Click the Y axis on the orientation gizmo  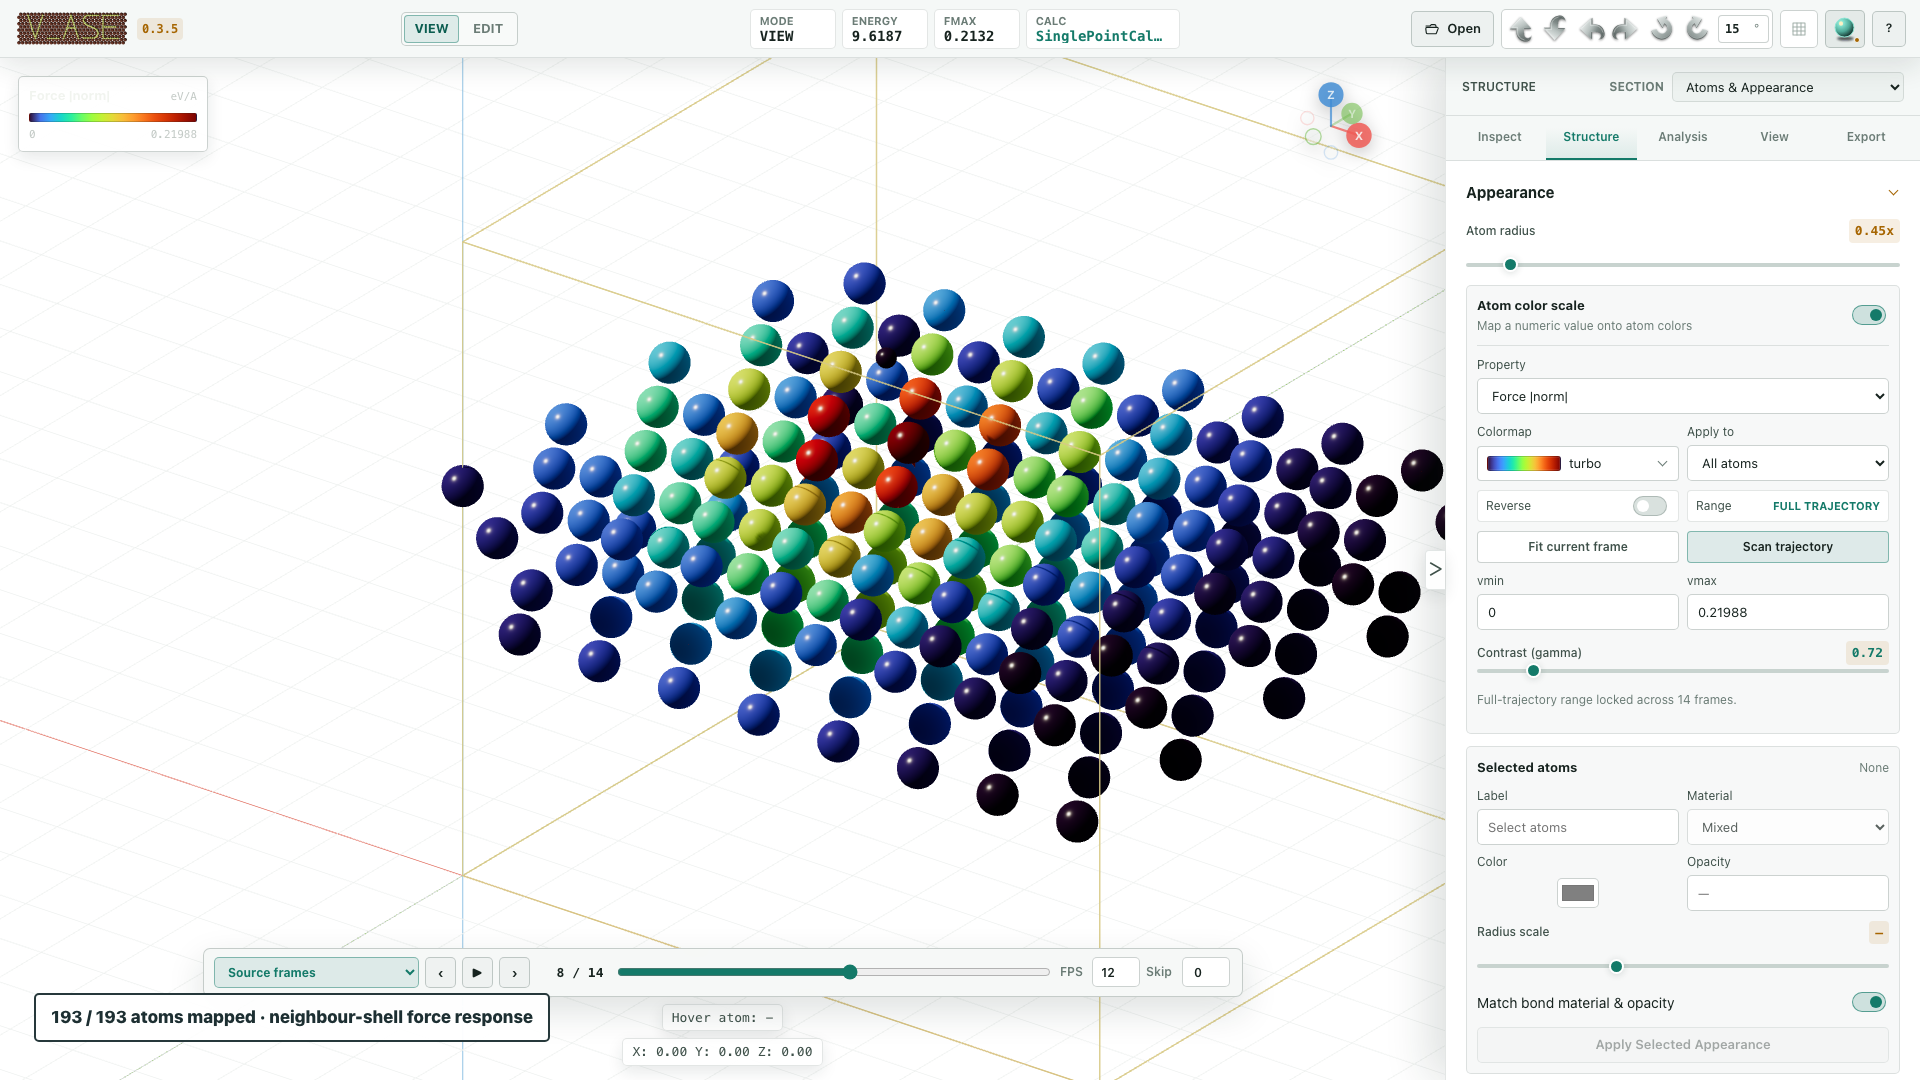point(1352,114)
